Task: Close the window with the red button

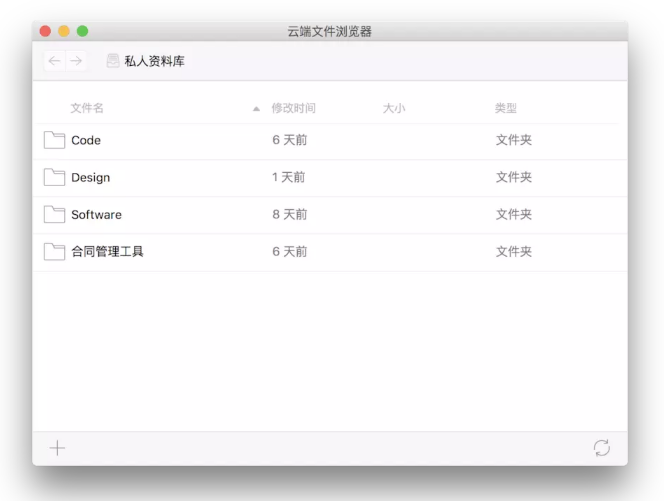Action: click(x=45, y=31)
